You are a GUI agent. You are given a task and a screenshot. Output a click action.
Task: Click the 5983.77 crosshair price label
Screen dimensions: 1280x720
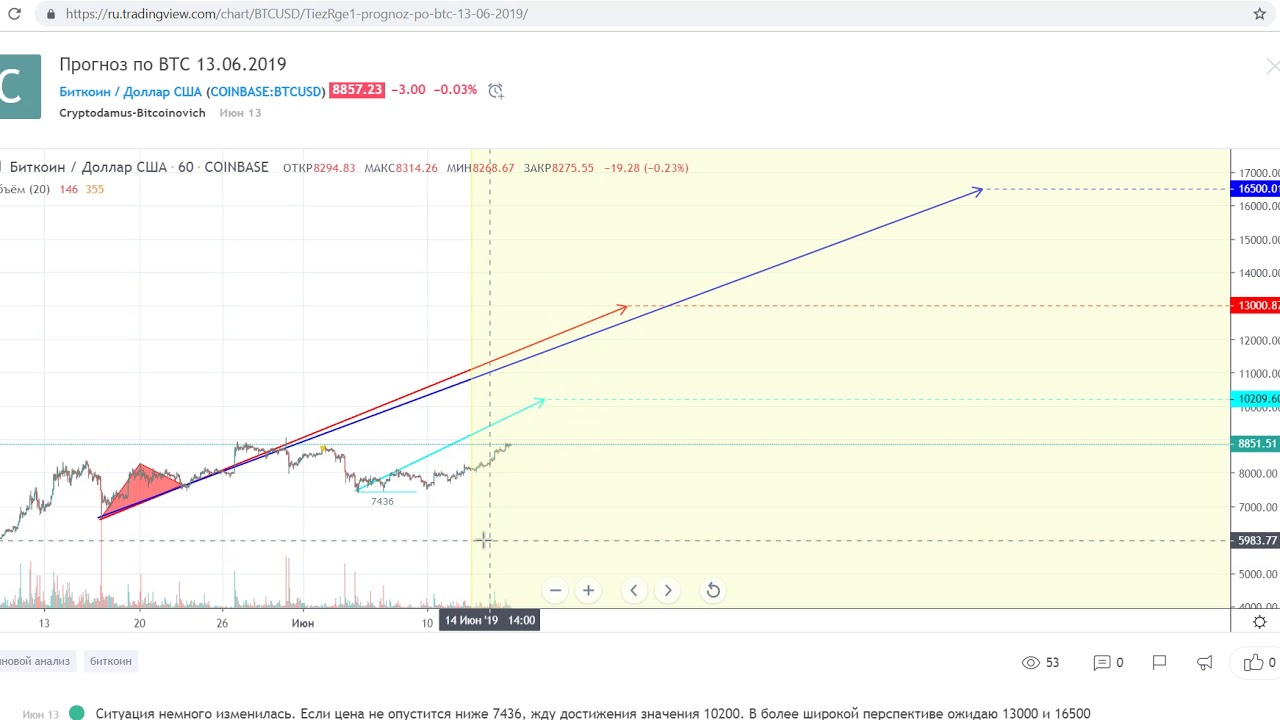point(1255,541)
